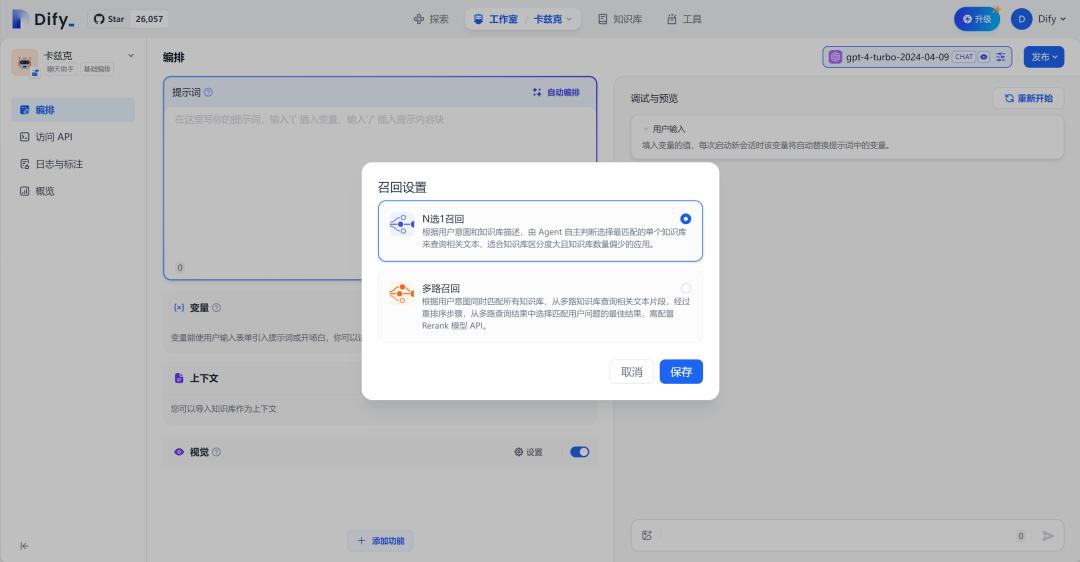Click the Dify logo in the header

coord(43,19)
